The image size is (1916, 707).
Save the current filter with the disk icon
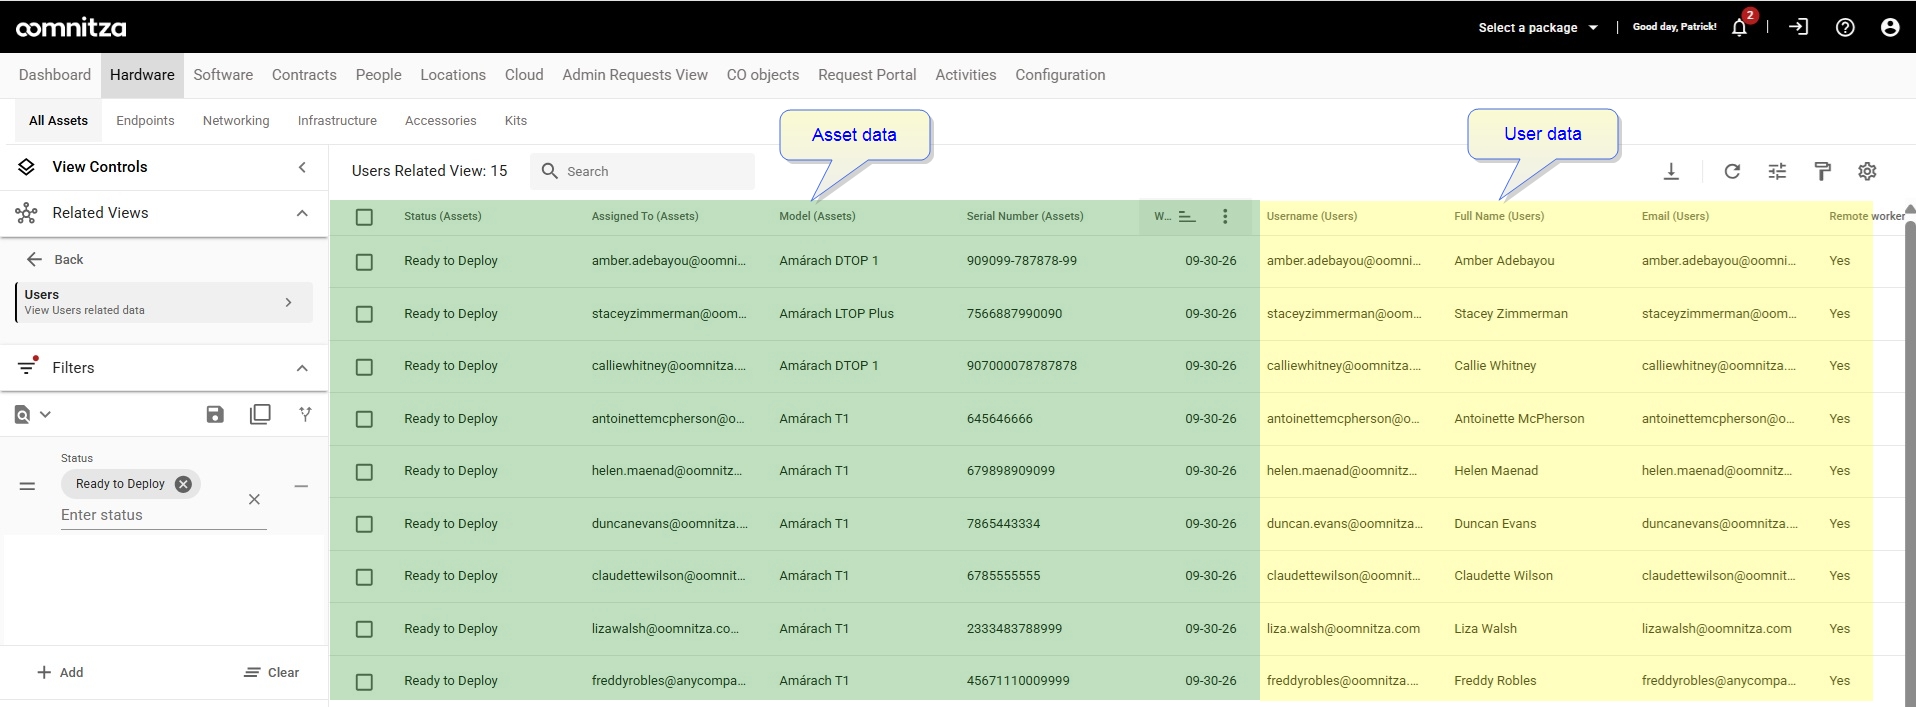[215, 414]
